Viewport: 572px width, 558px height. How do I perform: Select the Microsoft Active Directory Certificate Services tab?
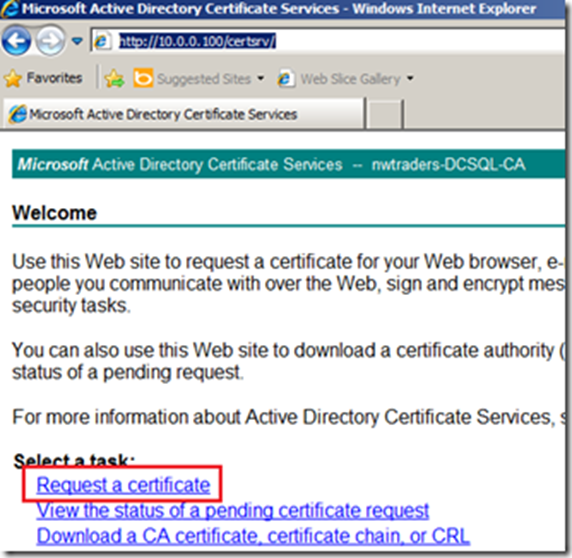click(x=184, y=115)
